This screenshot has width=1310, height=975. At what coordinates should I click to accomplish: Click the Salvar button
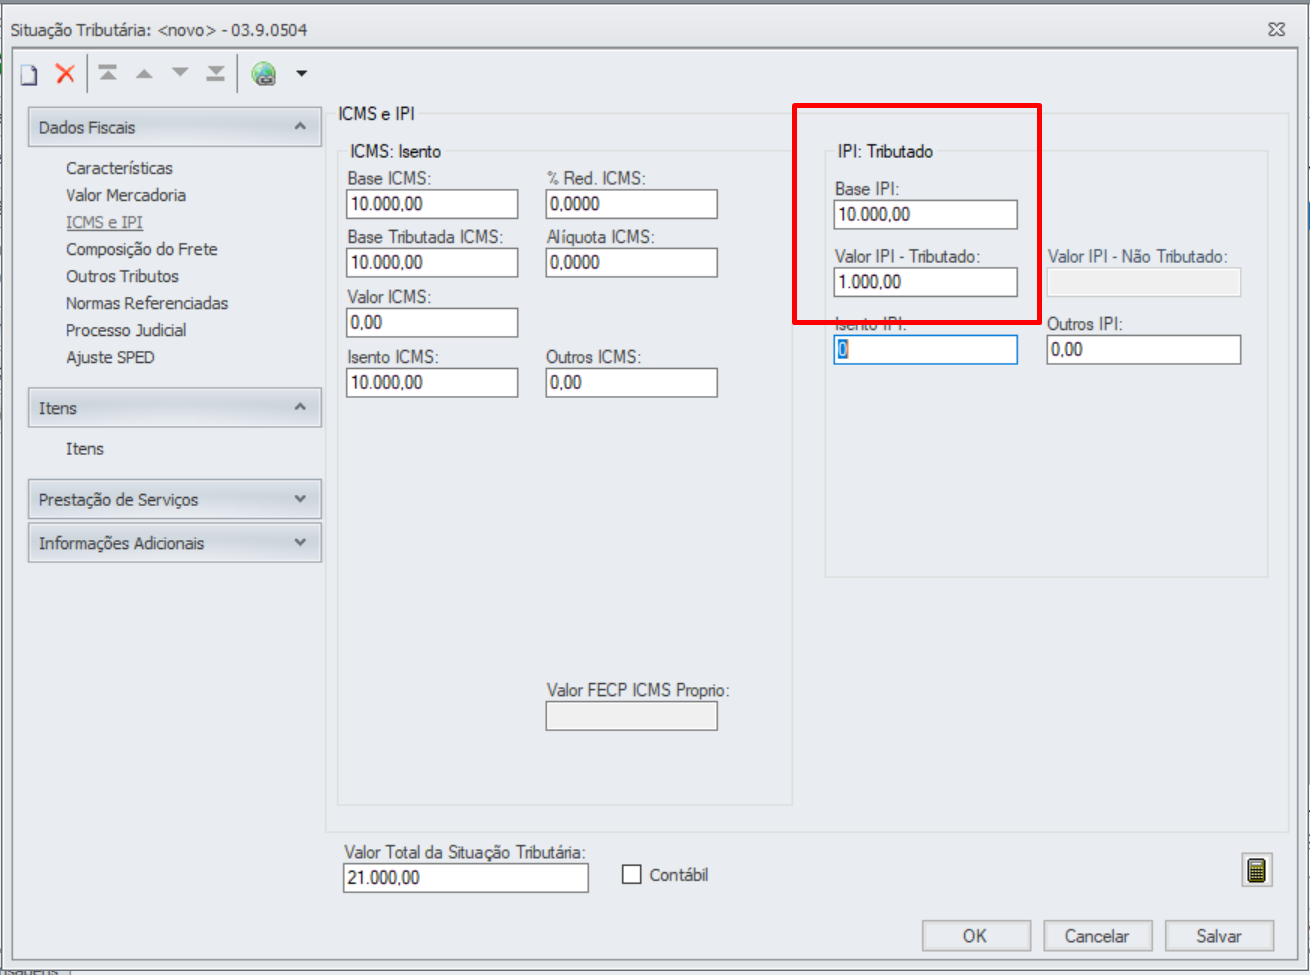[x=1219, y=936]
